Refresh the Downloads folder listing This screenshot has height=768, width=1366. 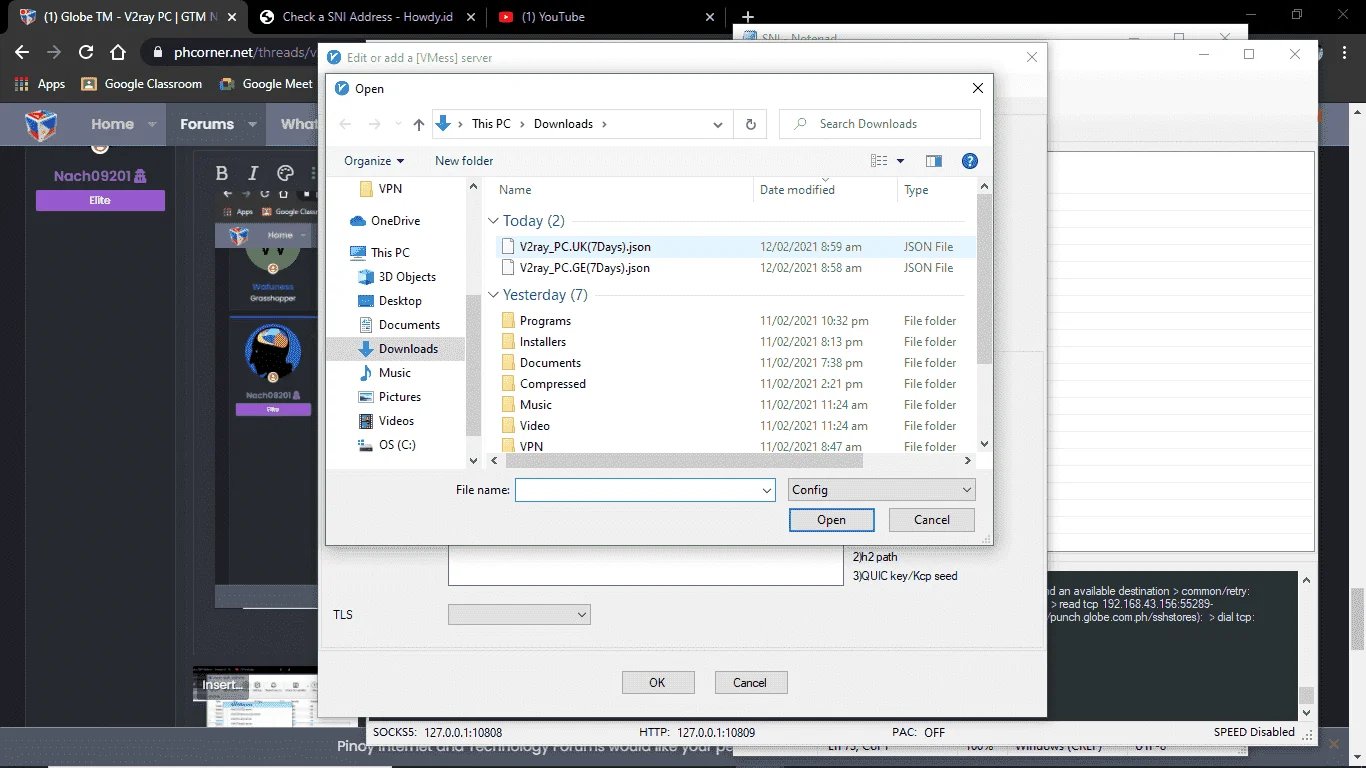pyautogui.click(x=750, y=124)
